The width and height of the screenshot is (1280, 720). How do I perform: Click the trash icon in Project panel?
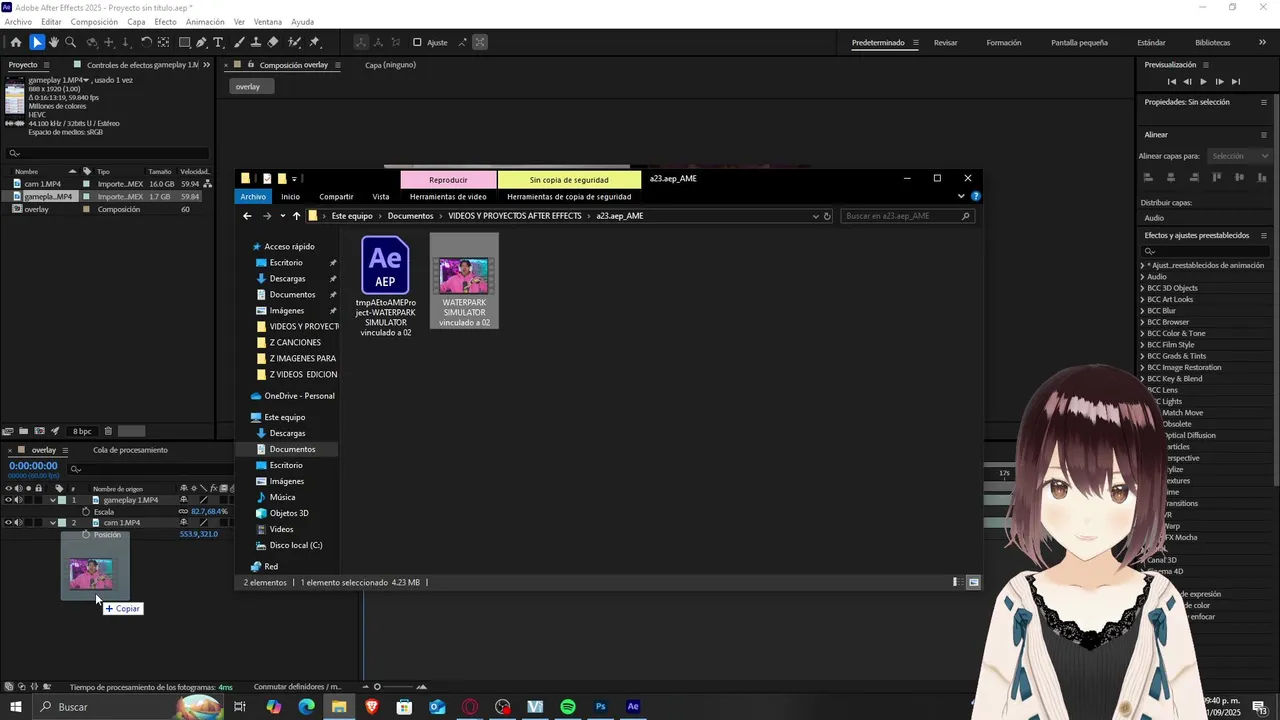[108, 431]
